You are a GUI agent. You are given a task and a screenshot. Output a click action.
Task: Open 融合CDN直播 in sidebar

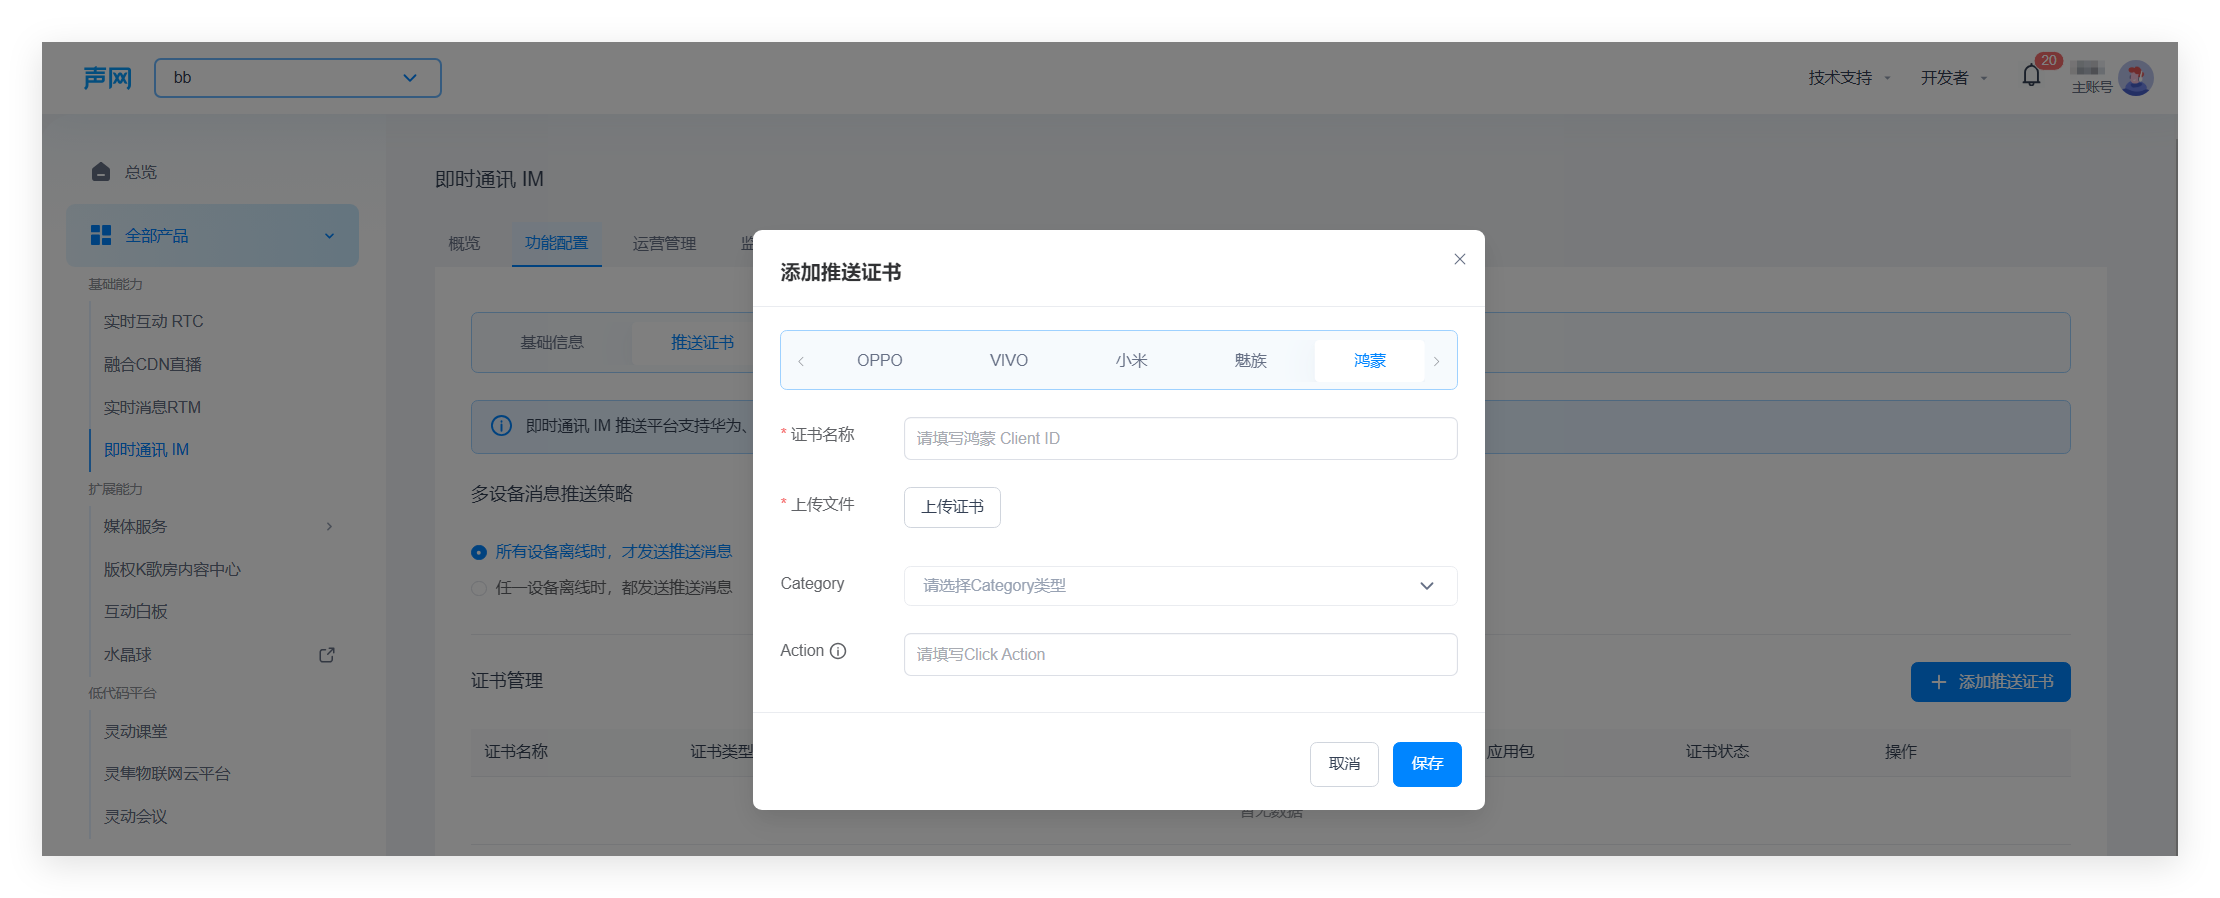coord(152,365)
